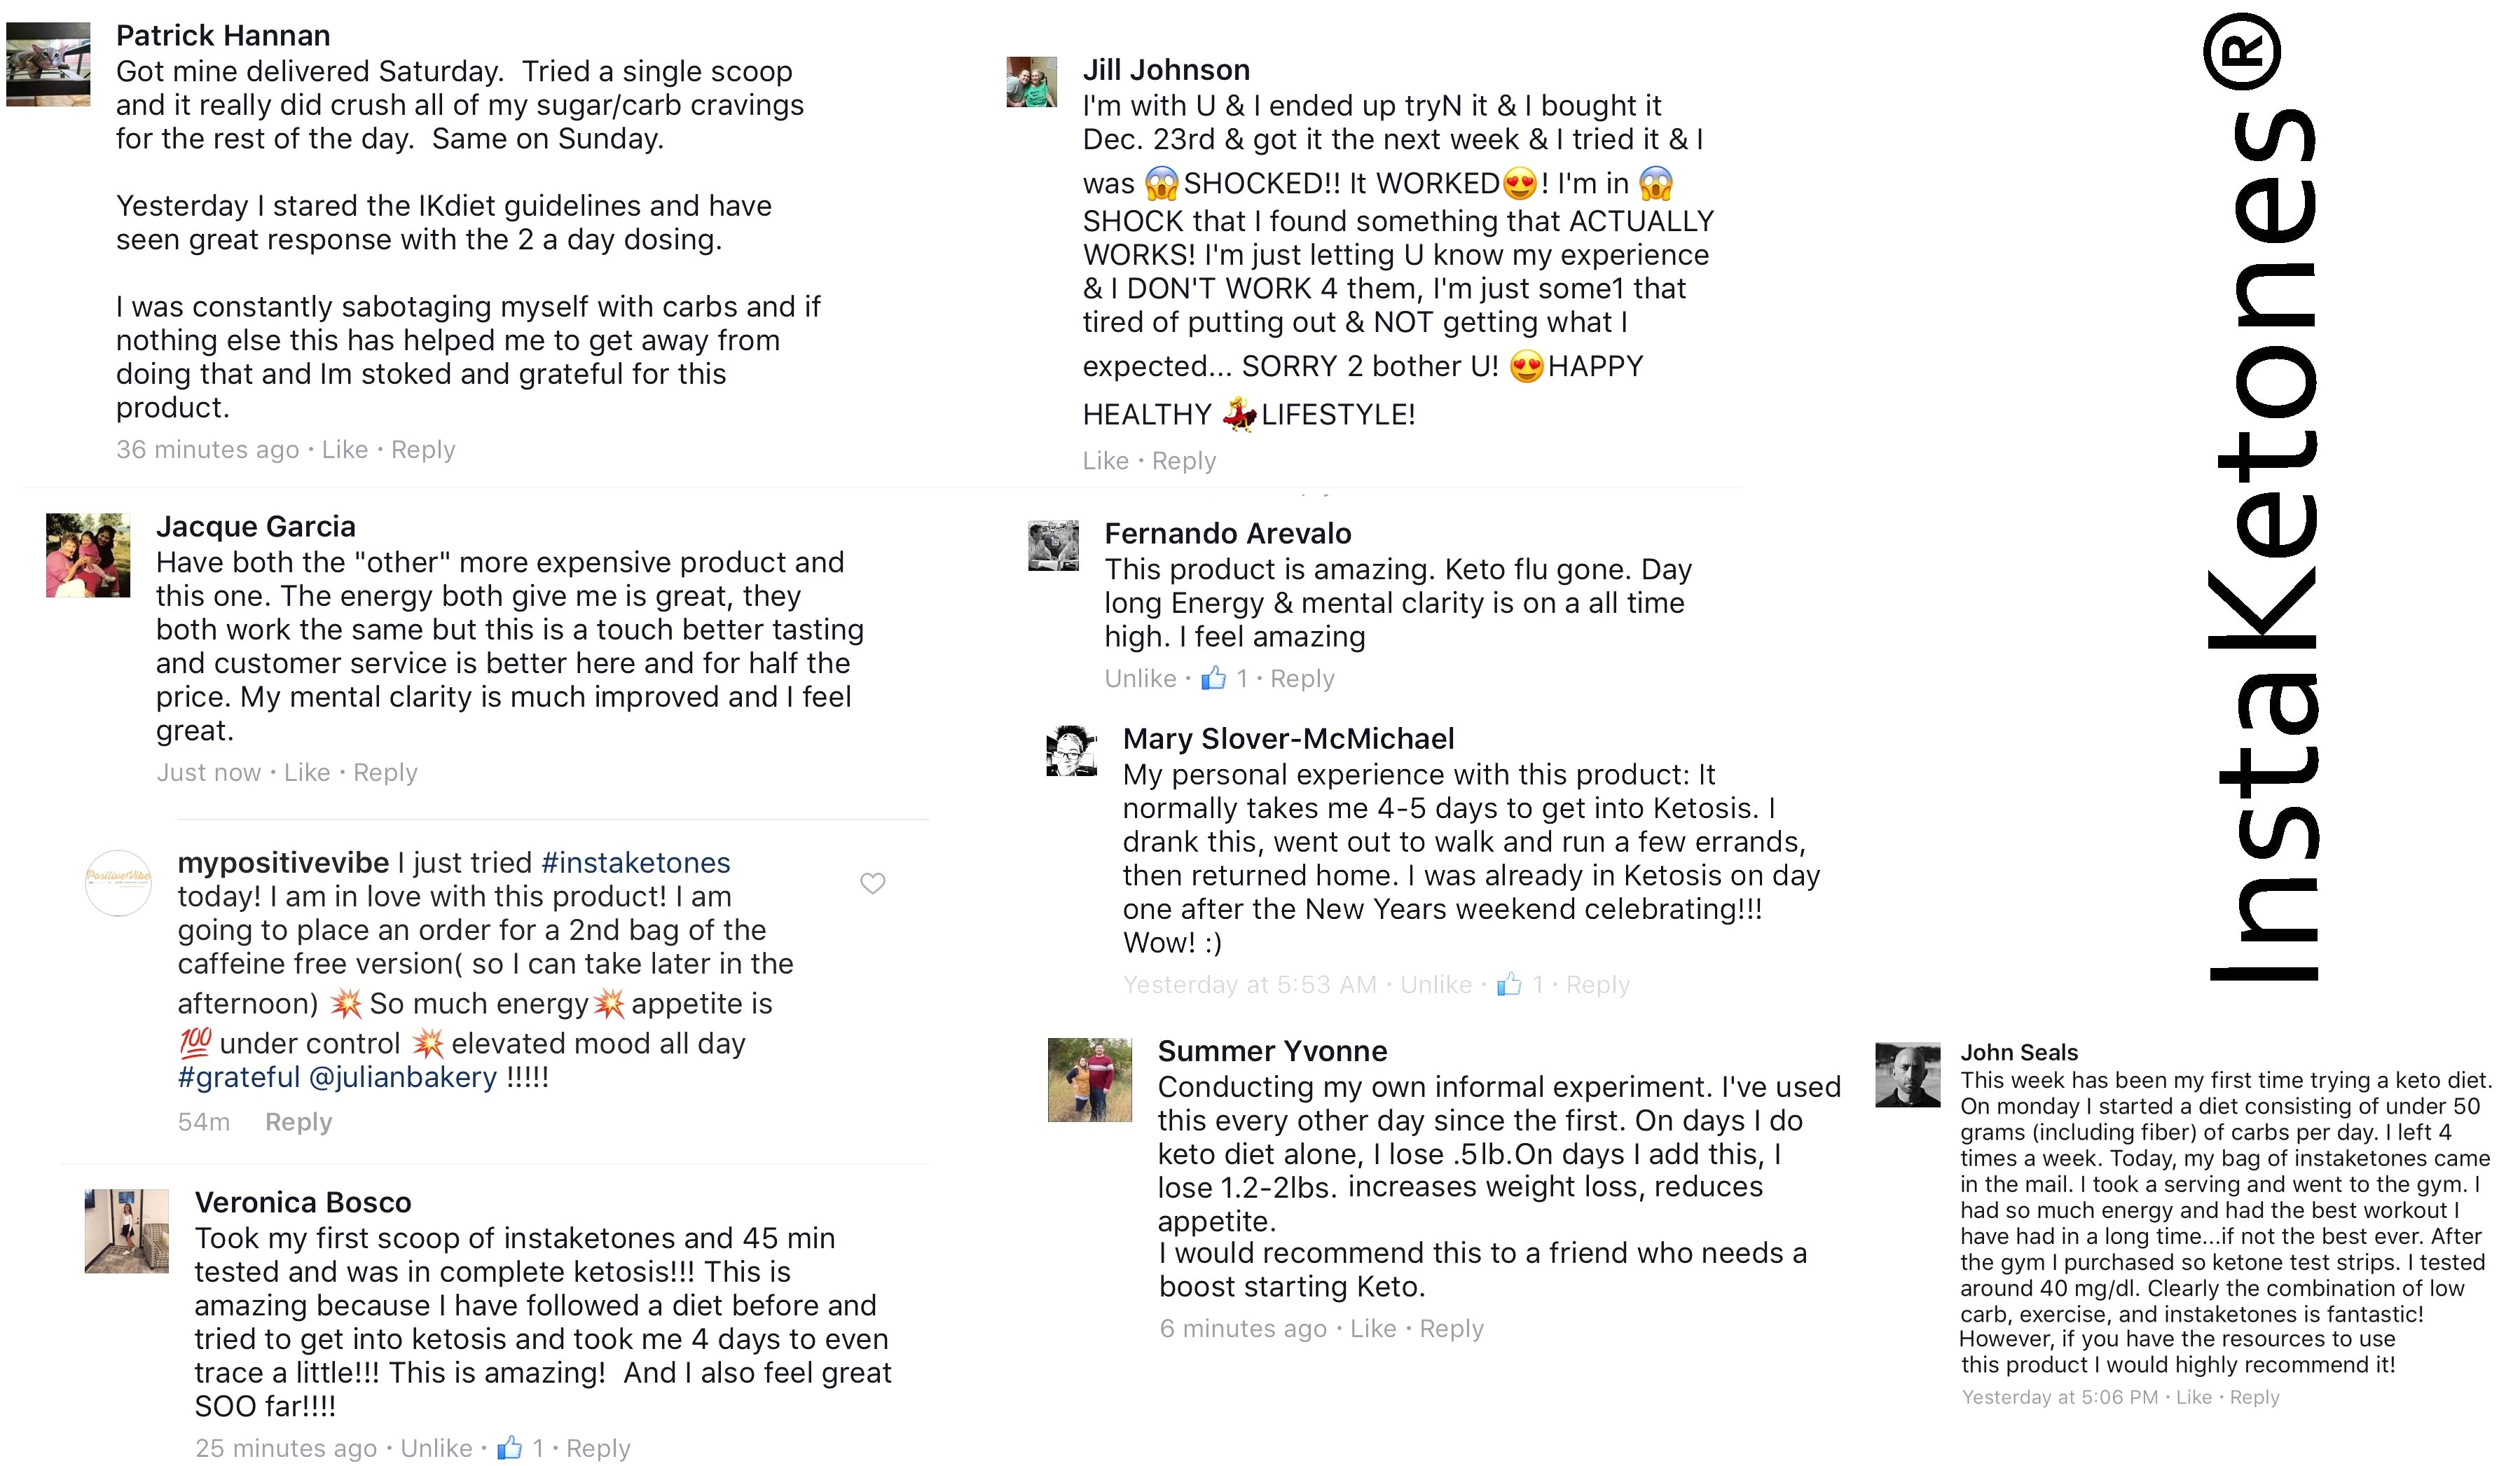This screenshot has height=1466, width=2520.
Task: Click the #grateful hashtag
Action: (238, 1077)
